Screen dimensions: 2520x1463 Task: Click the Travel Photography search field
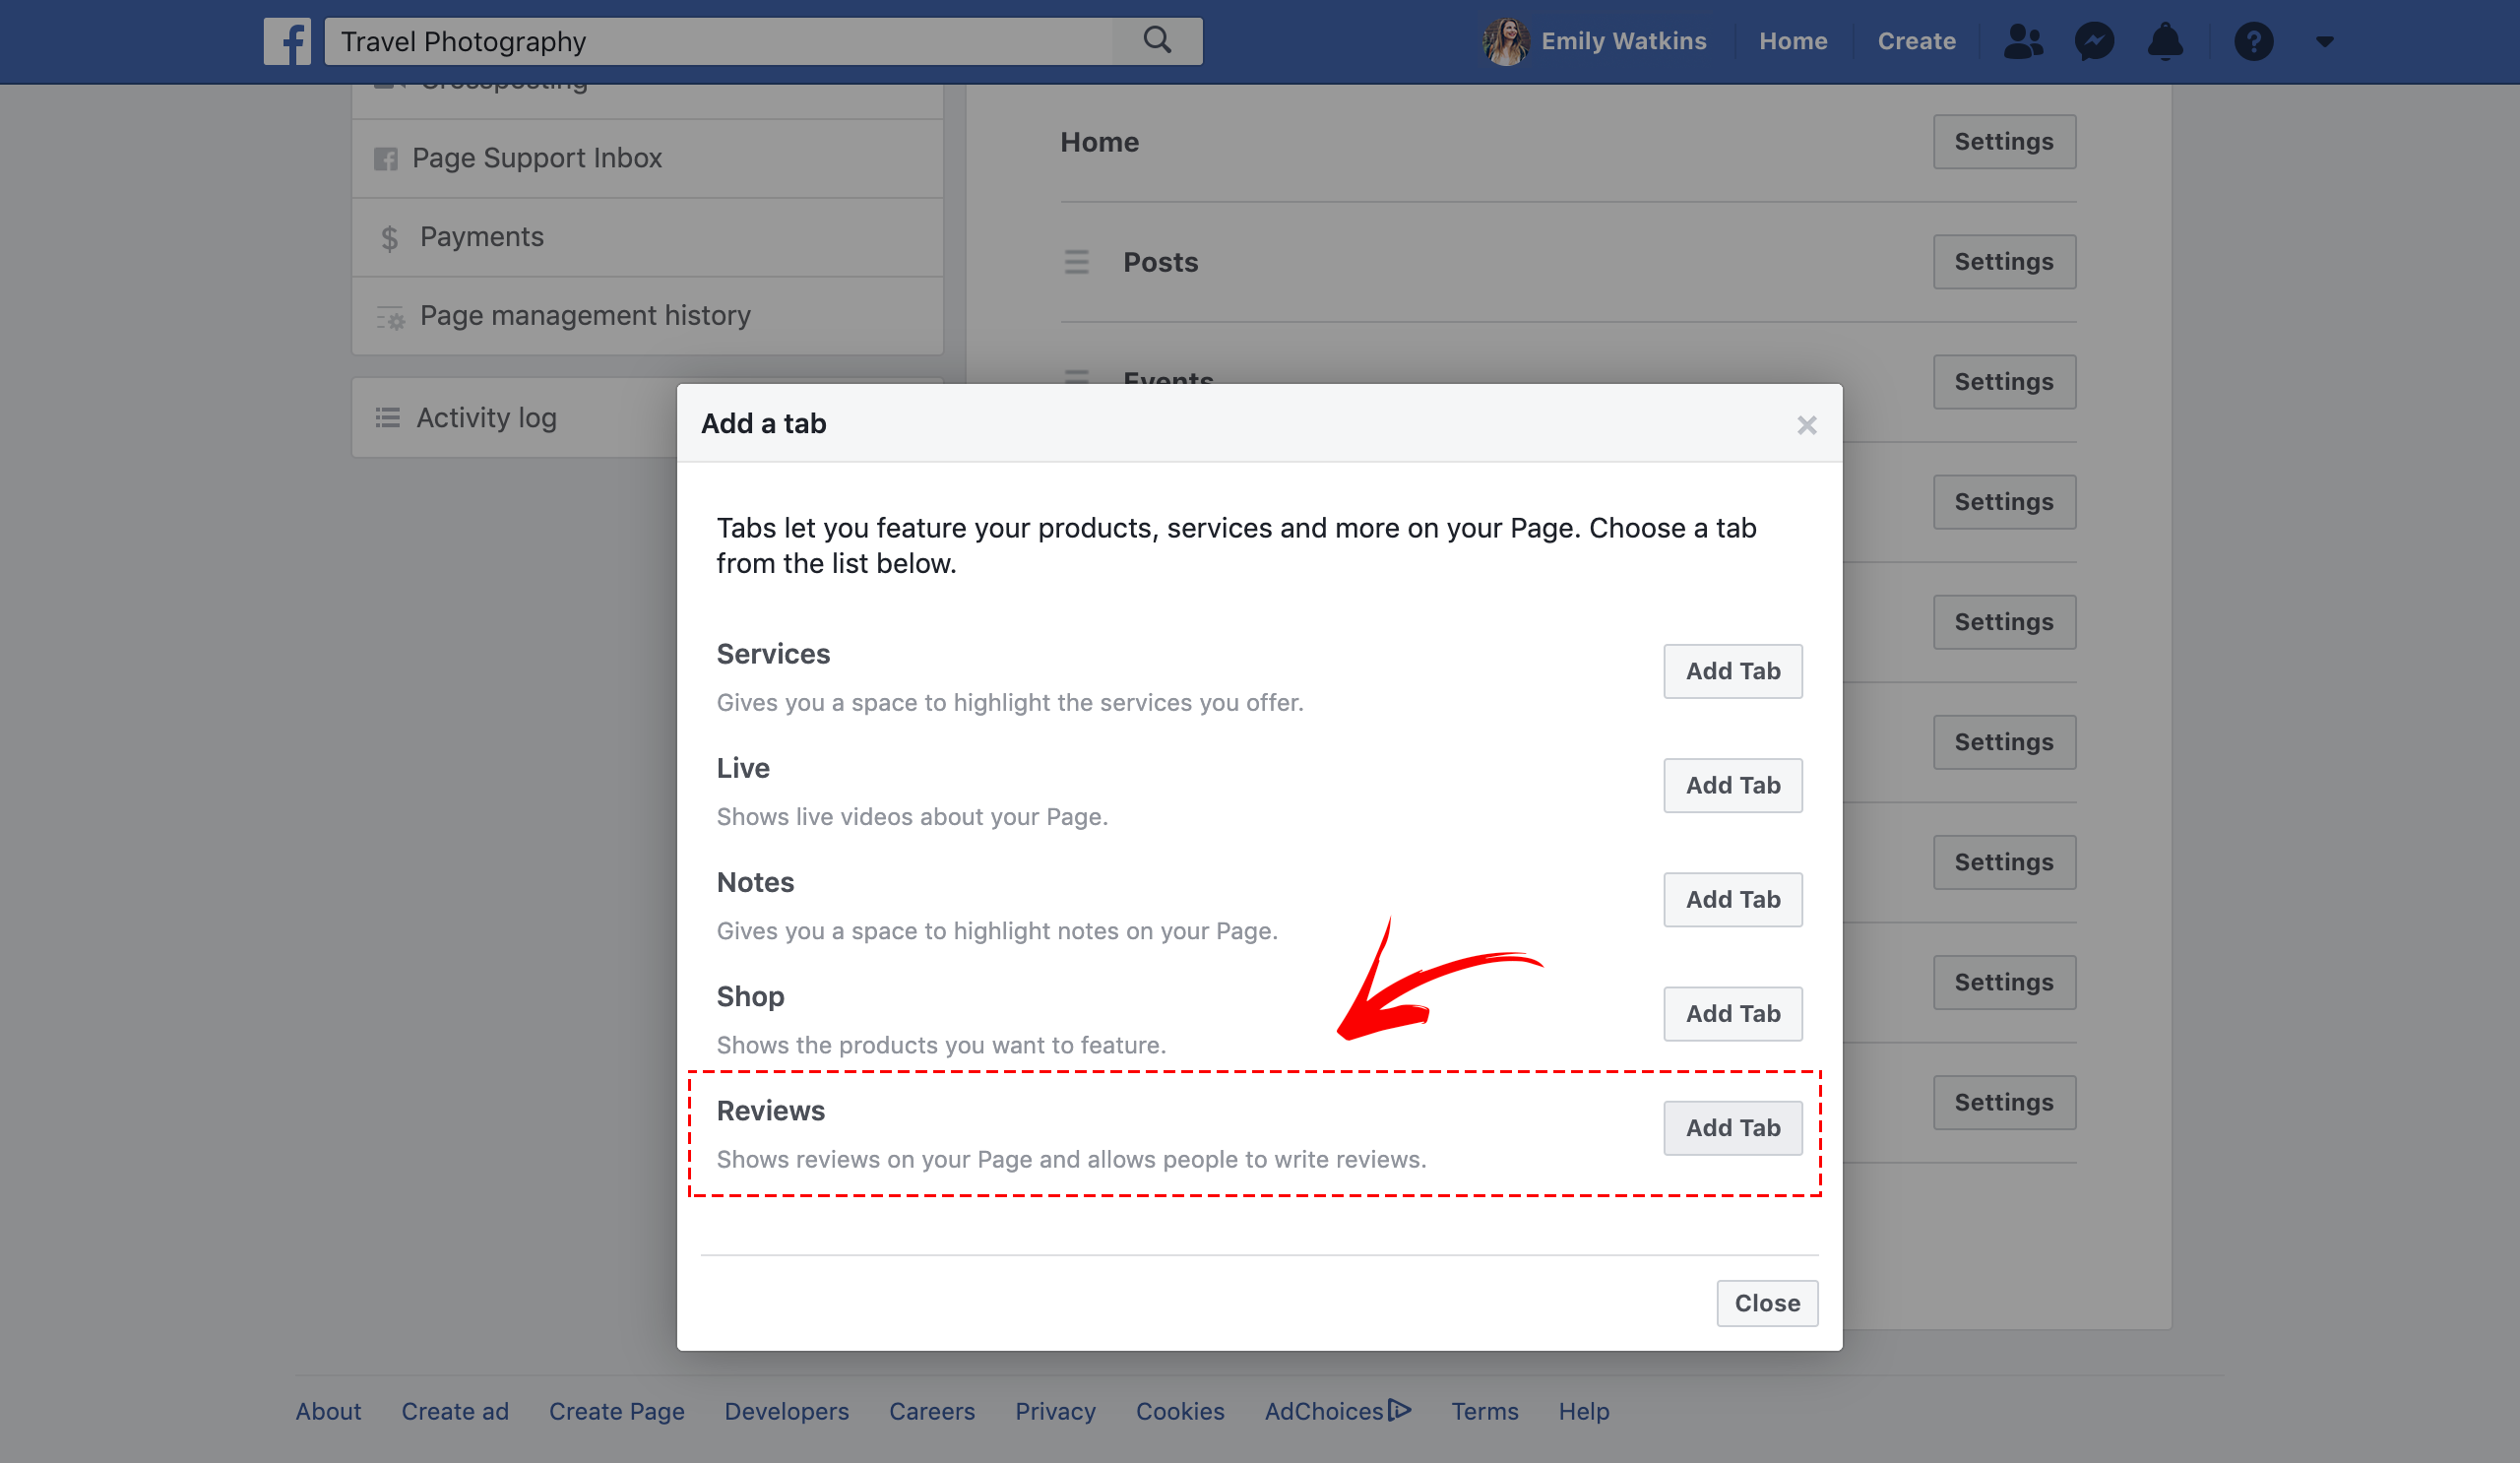pyautogui.click(x=720, y=41)
